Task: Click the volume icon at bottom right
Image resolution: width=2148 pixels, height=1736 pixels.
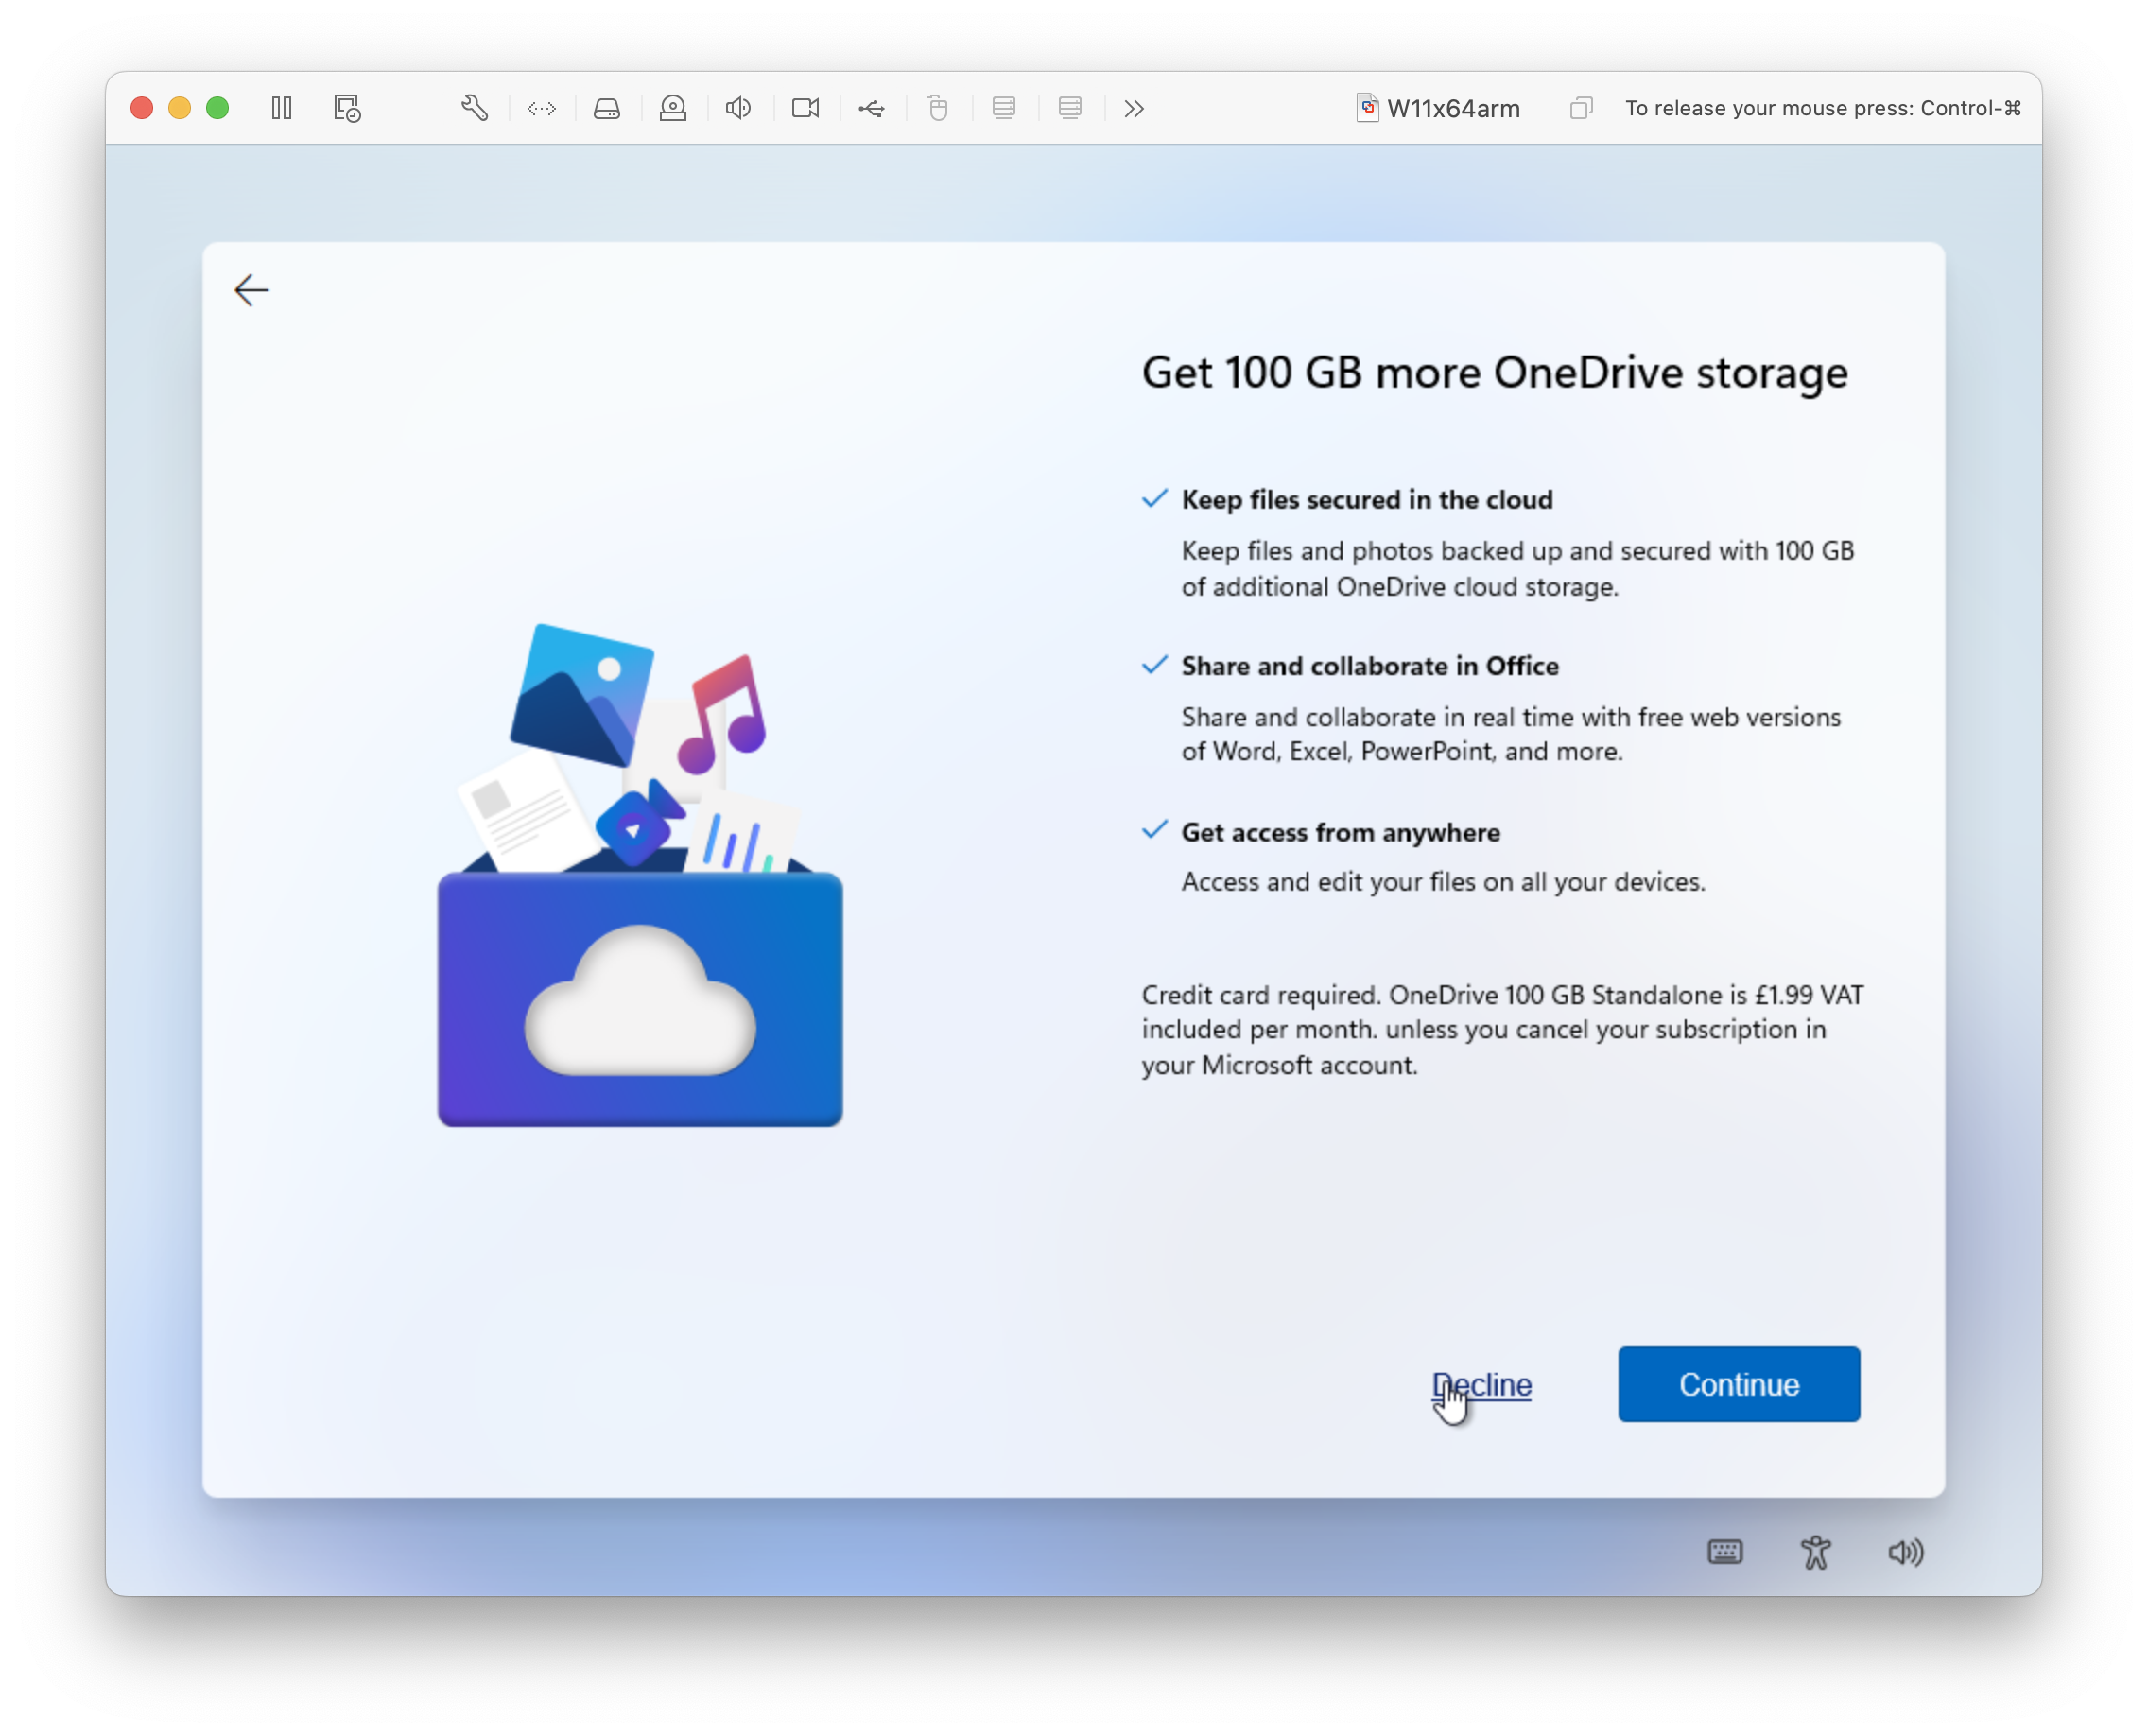Action: (x=1904, y=1552)
